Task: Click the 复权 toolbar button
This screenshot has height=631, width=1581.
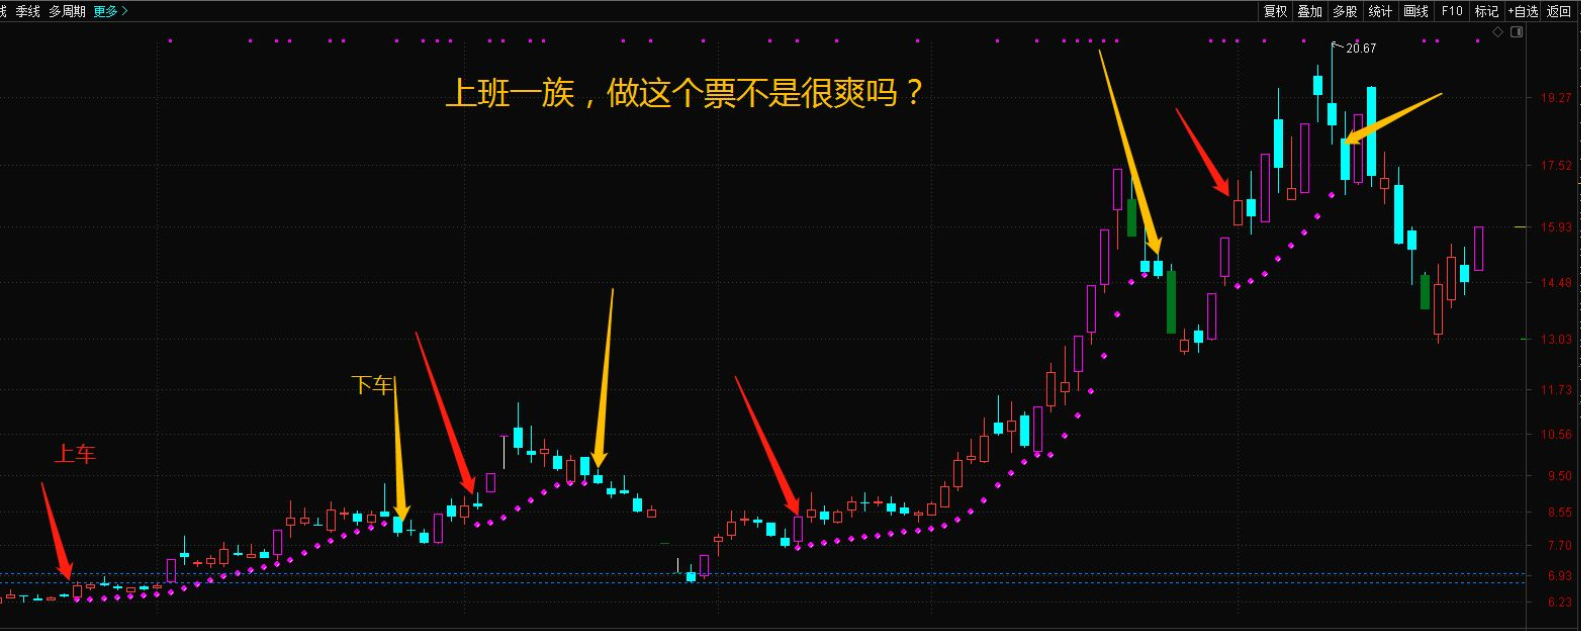Action: [1275, 11]
